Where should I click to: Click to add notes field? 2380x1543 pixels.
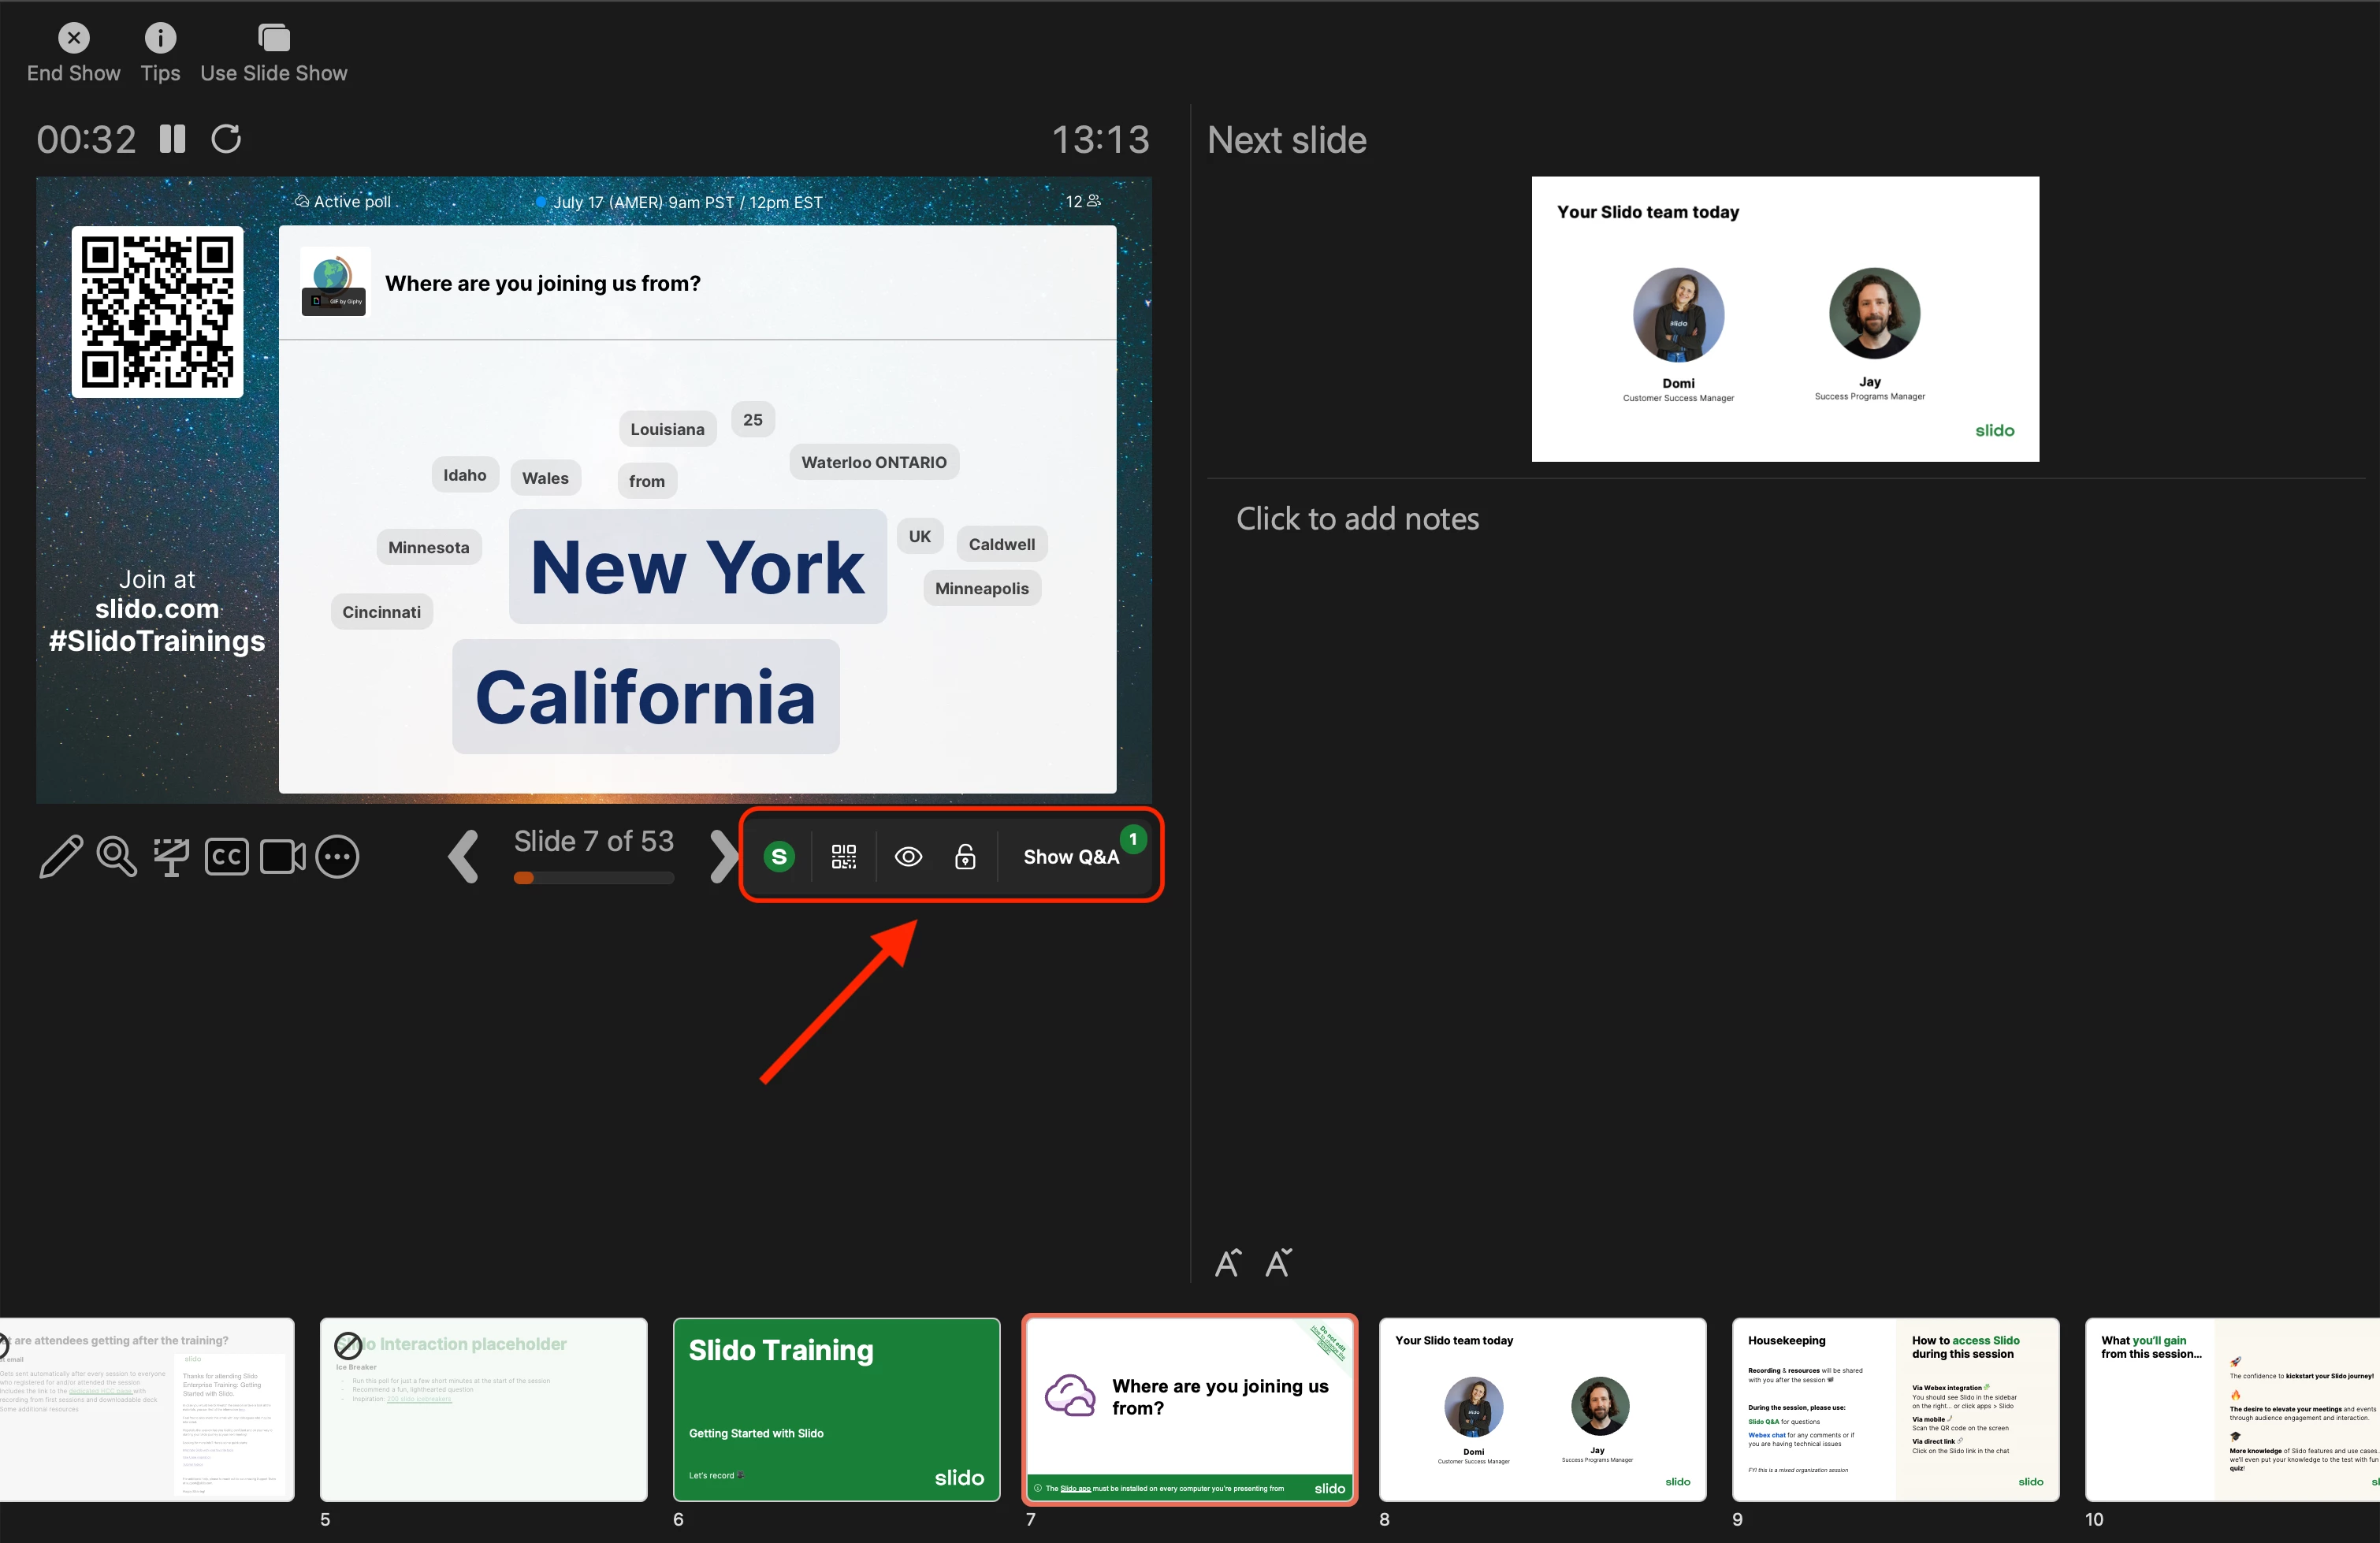point(1357,519)
